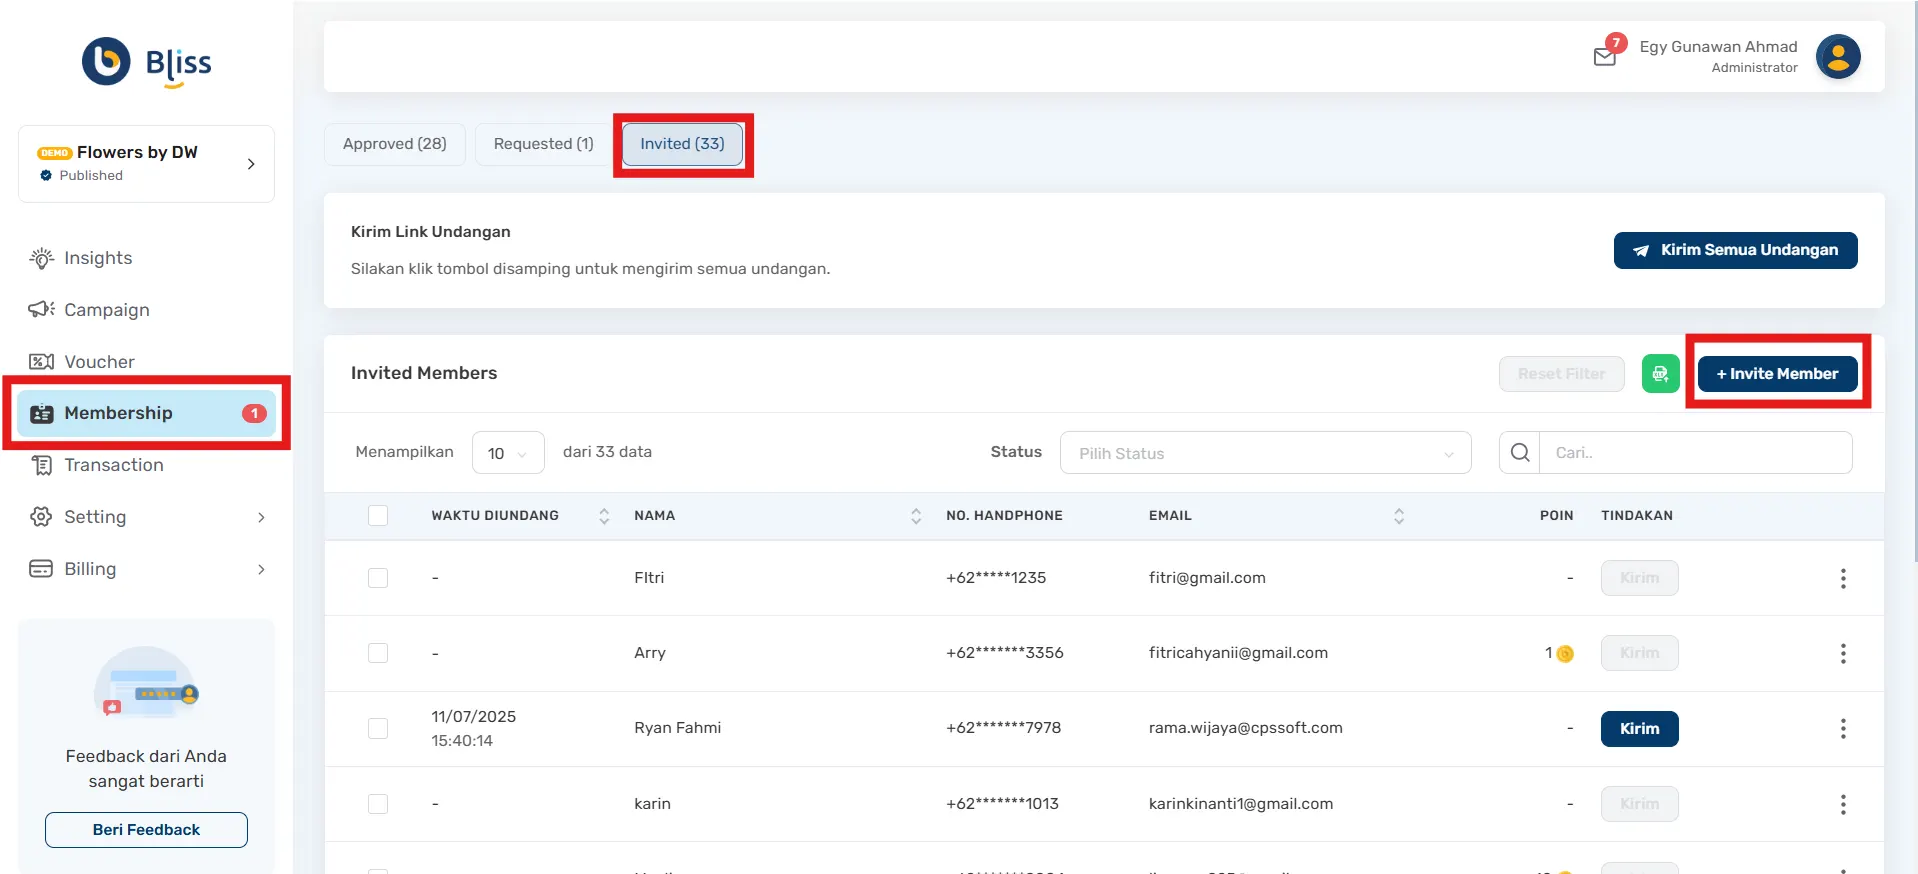Open the three-dot menu for Fitri row
Screen dimensions: 1918x874
point(1842,579)
